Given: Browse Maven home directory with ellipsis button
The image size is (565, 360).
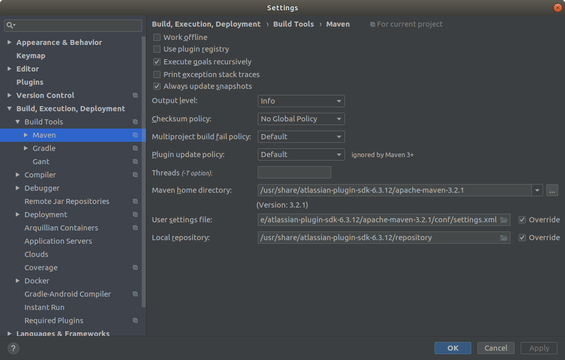Looking at the screenshot, I should click(552, 190).
